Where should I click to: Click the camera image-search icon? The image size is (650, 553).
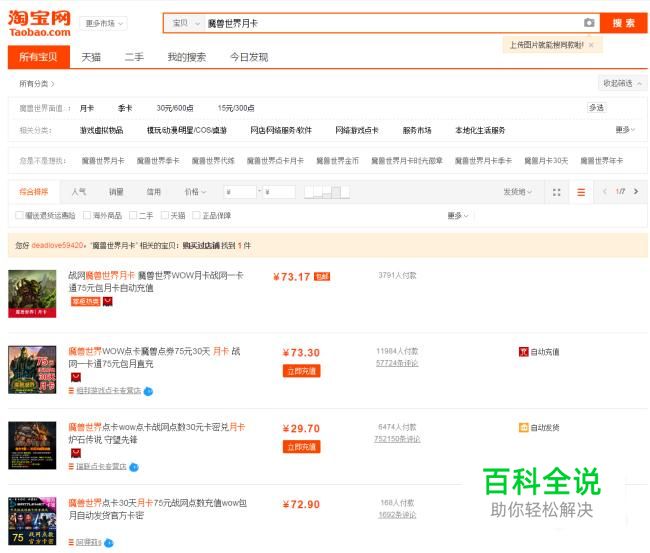coord(589,23)
